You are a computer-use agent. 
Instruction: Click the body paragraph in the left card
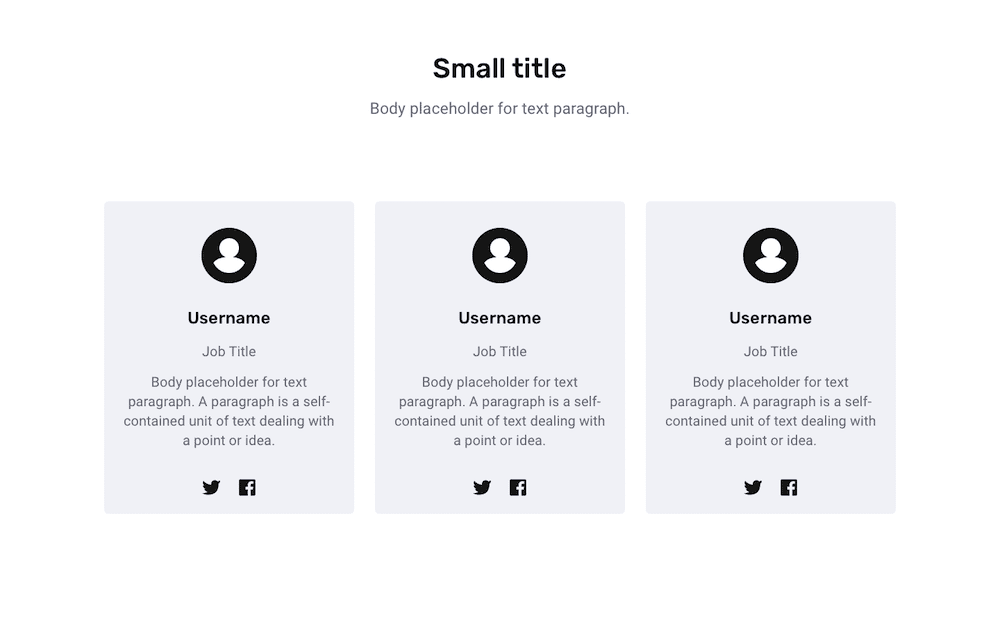coord(229,411)
